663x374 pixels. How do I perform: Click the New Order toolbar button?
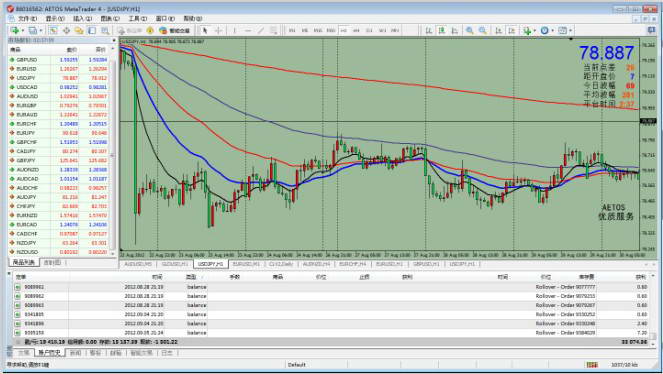tap(129, 30)
